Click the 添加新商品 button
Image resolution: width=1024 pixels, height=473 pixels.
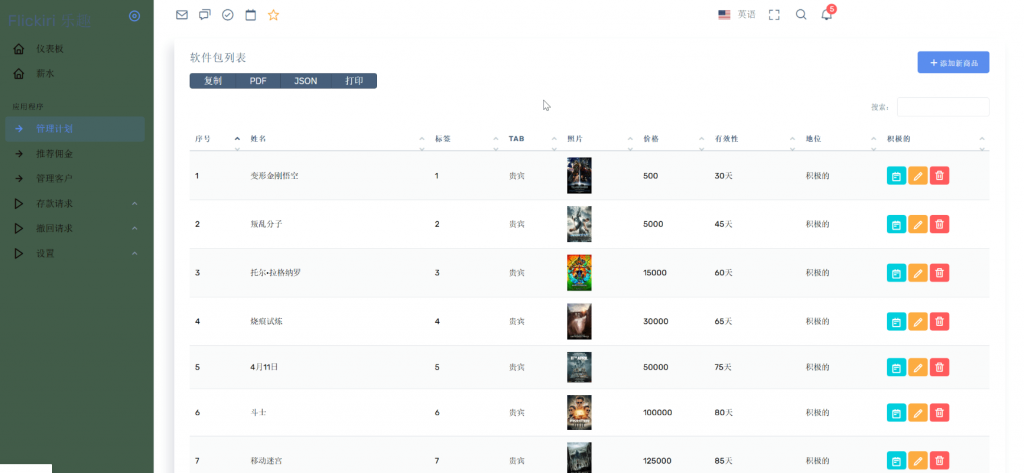(x=953, y=63)
